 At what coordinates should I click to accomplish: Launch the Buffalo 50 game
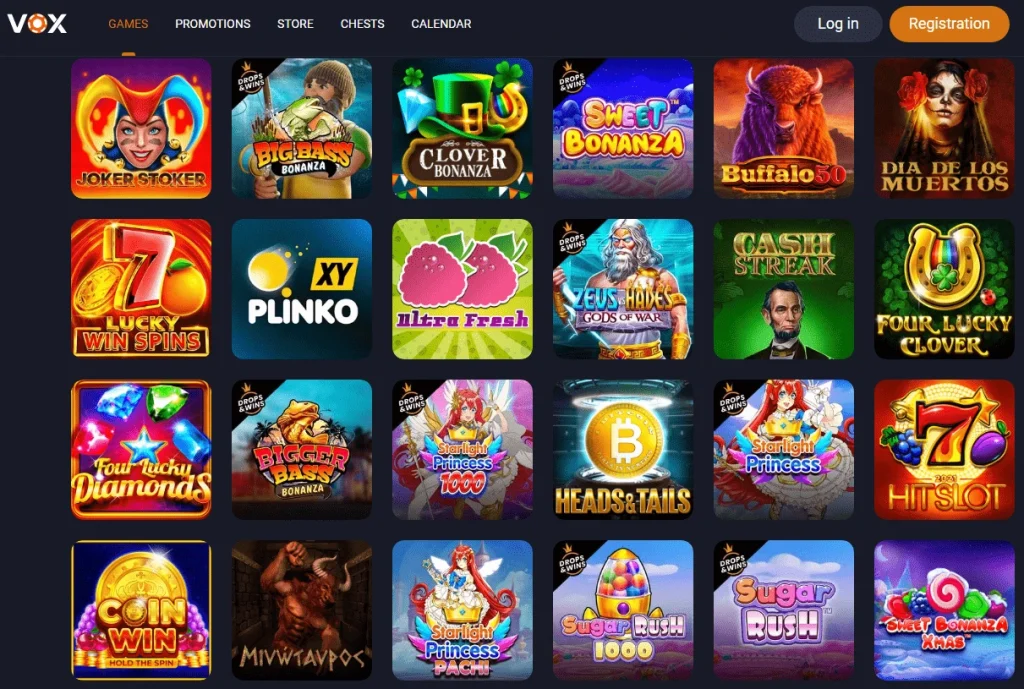point(784,129)
